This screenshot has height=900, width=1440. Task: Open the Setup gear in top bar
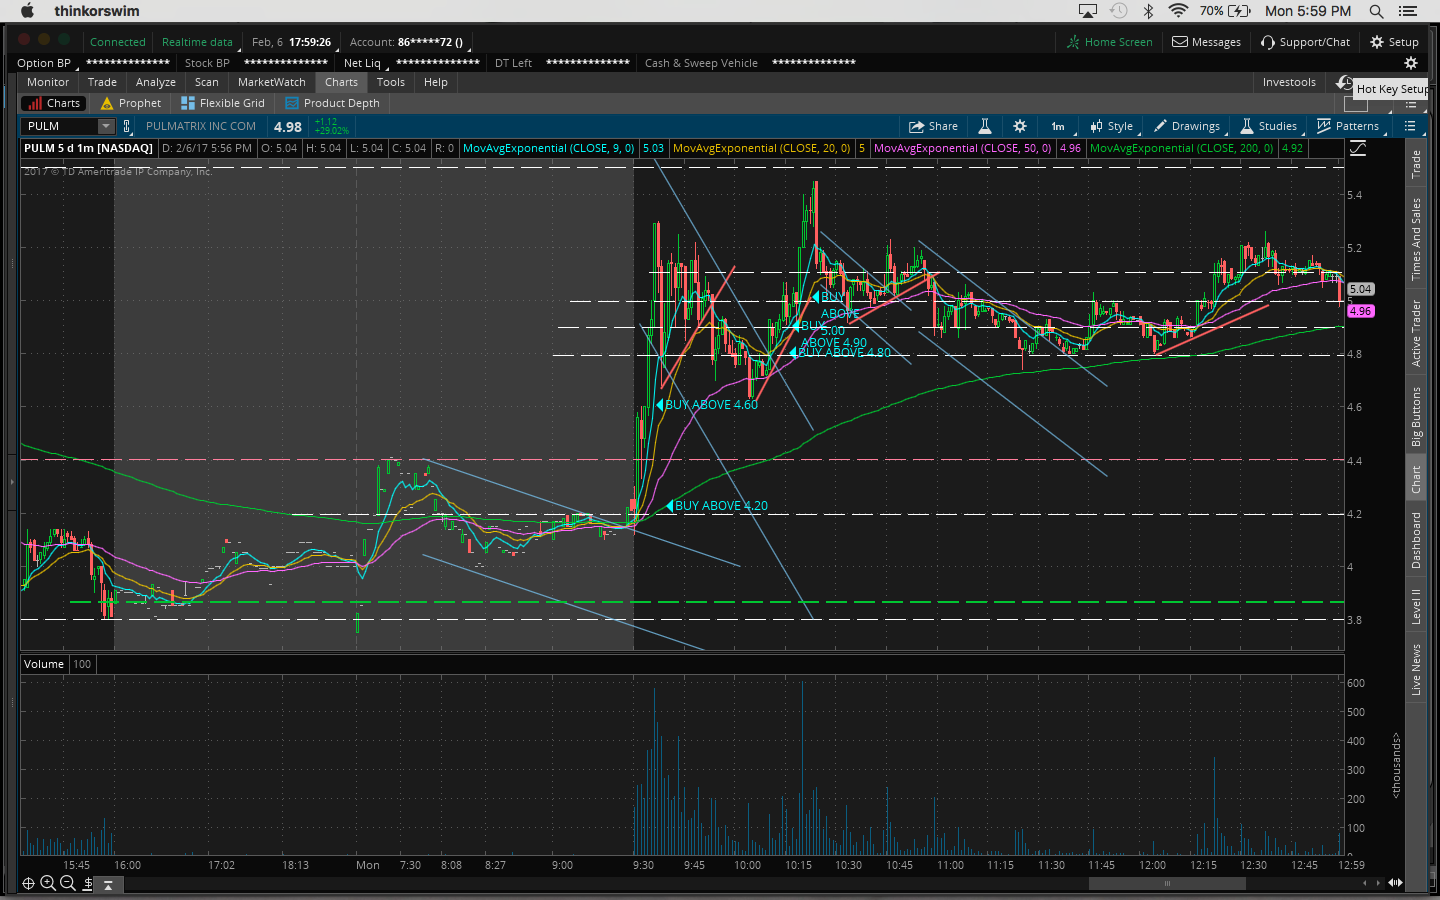[1394, 42]
